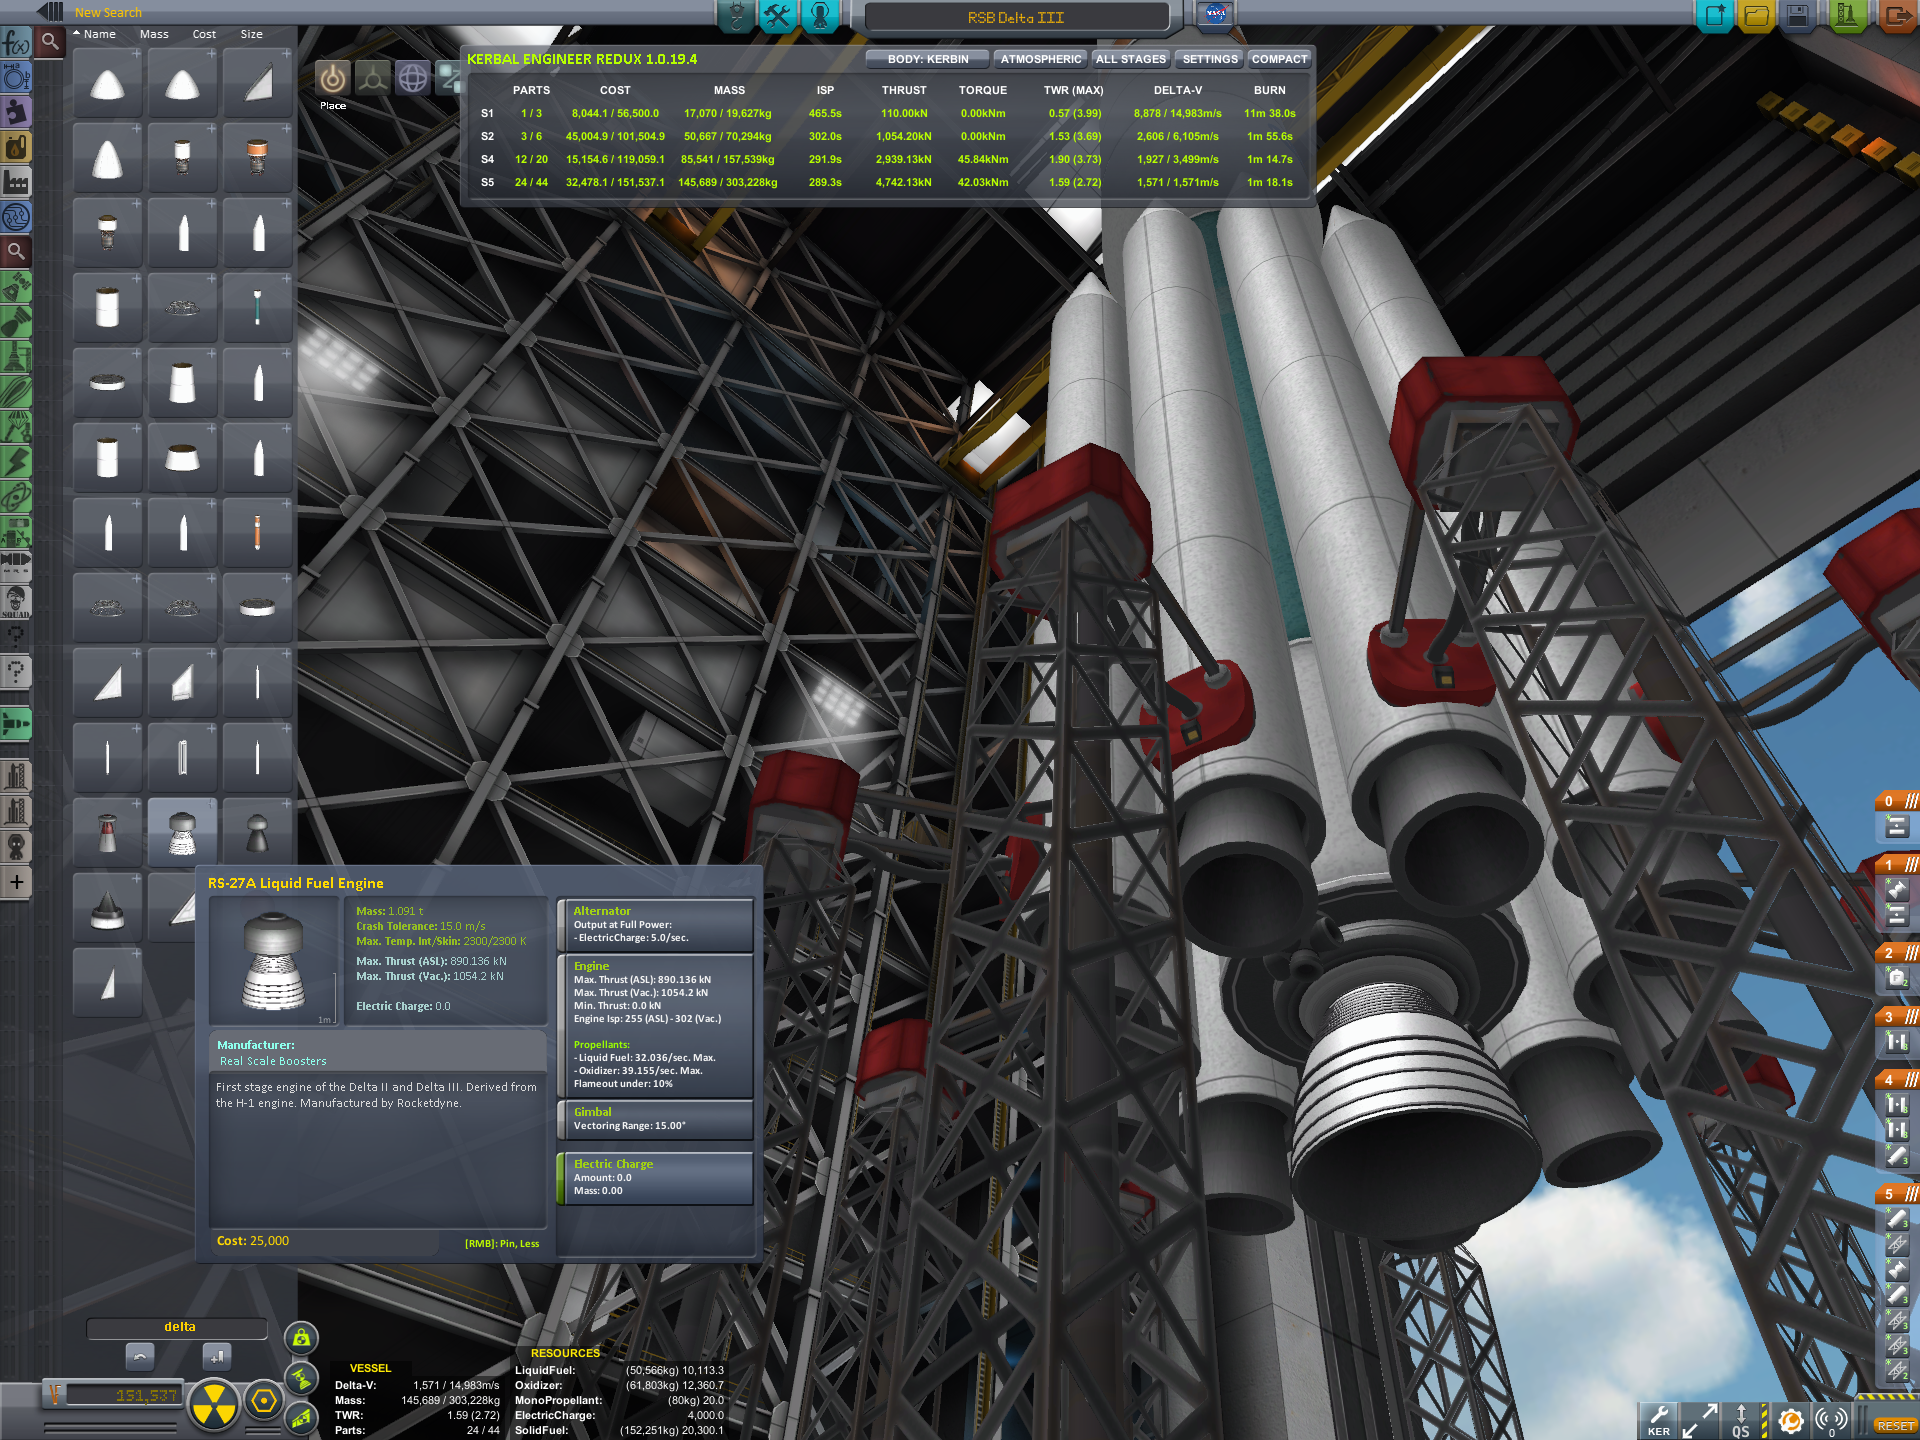Image resolution: width=1920 pixels, height=1440 pixels.
Task: Open the Filter by Cross-Section Profile category
Action: (16, 77)
